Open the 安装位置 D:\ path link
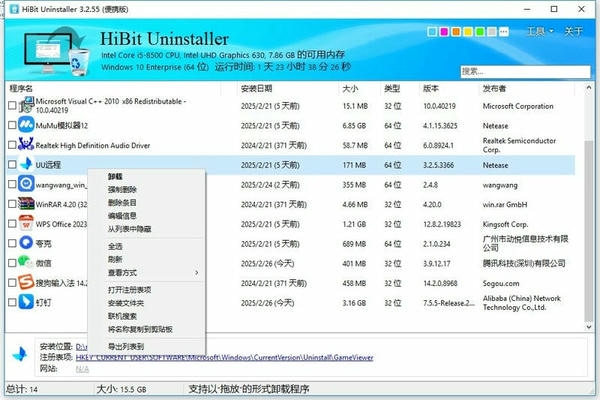The height and width of the screenshot is (400, 600). 81,346
